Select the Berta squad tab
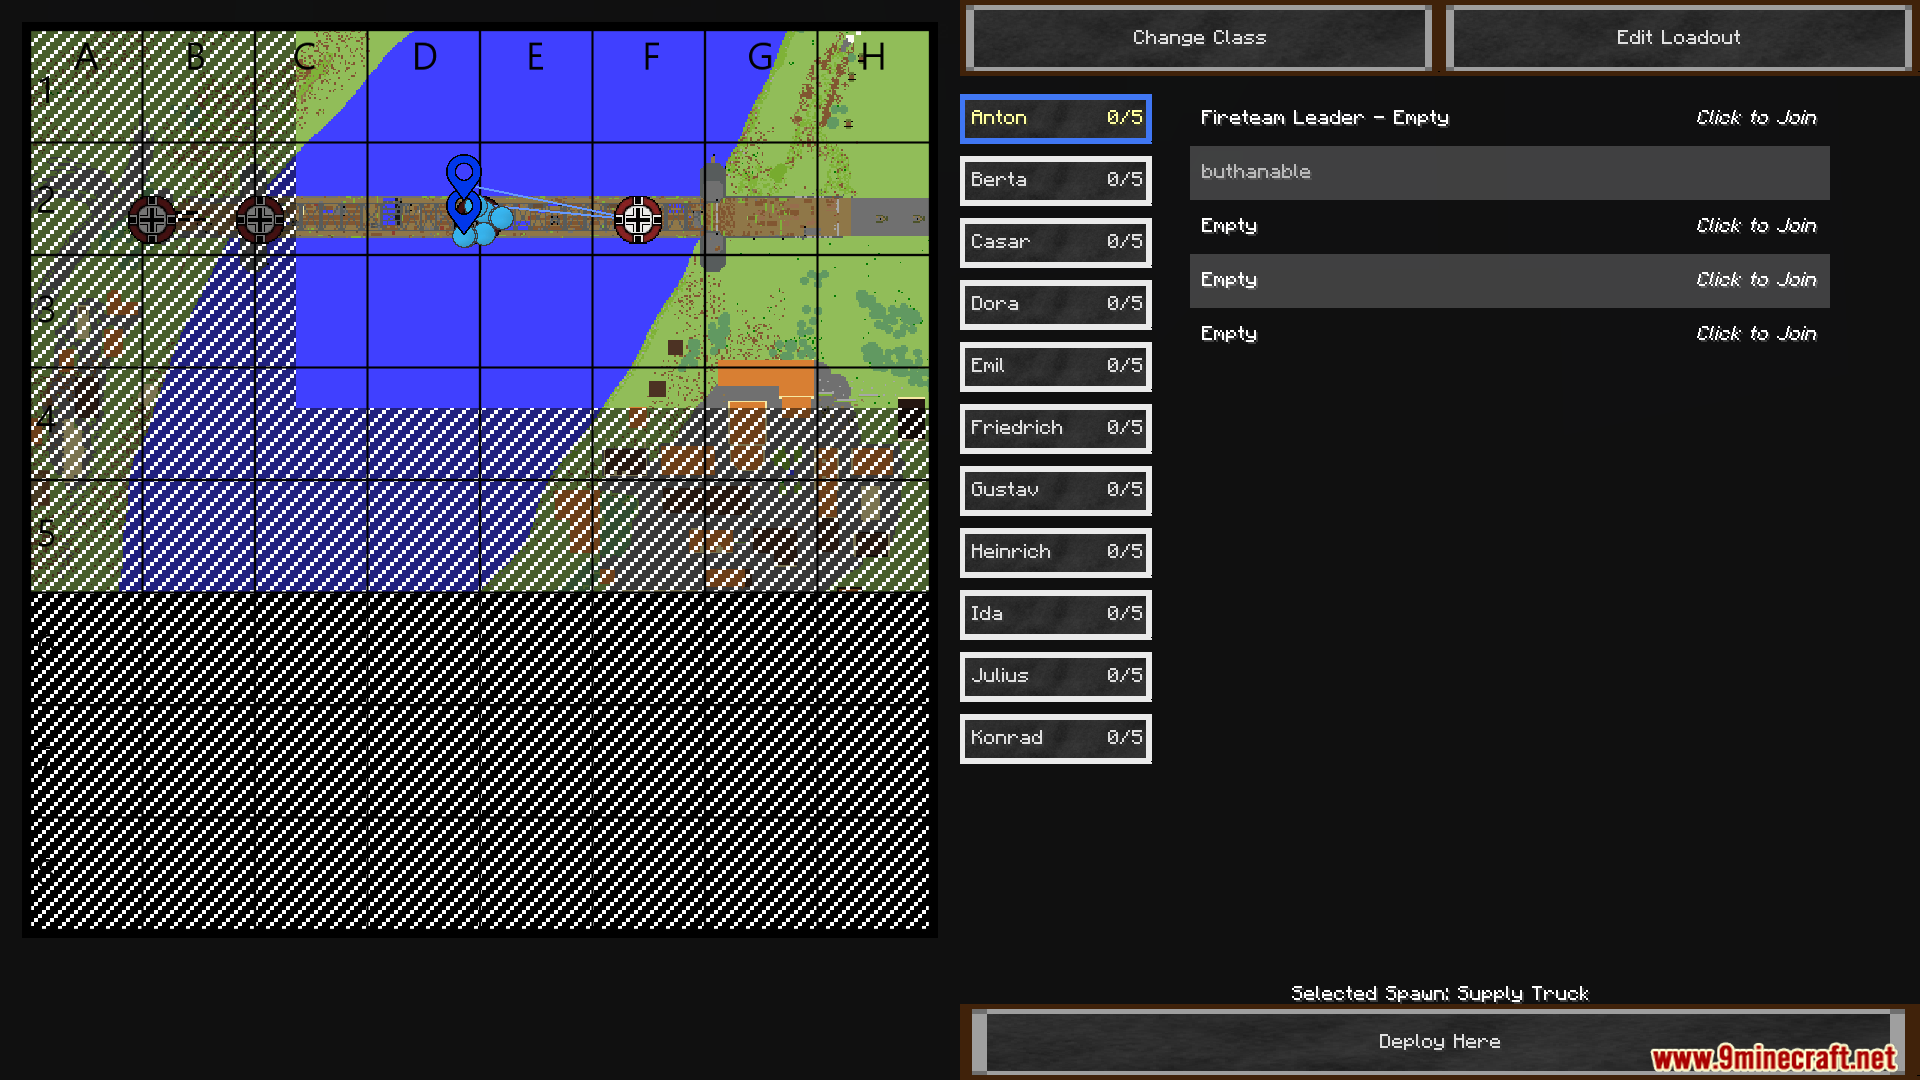Viewport: 1920px width, 1080px height. click(x=1055, y=180)
